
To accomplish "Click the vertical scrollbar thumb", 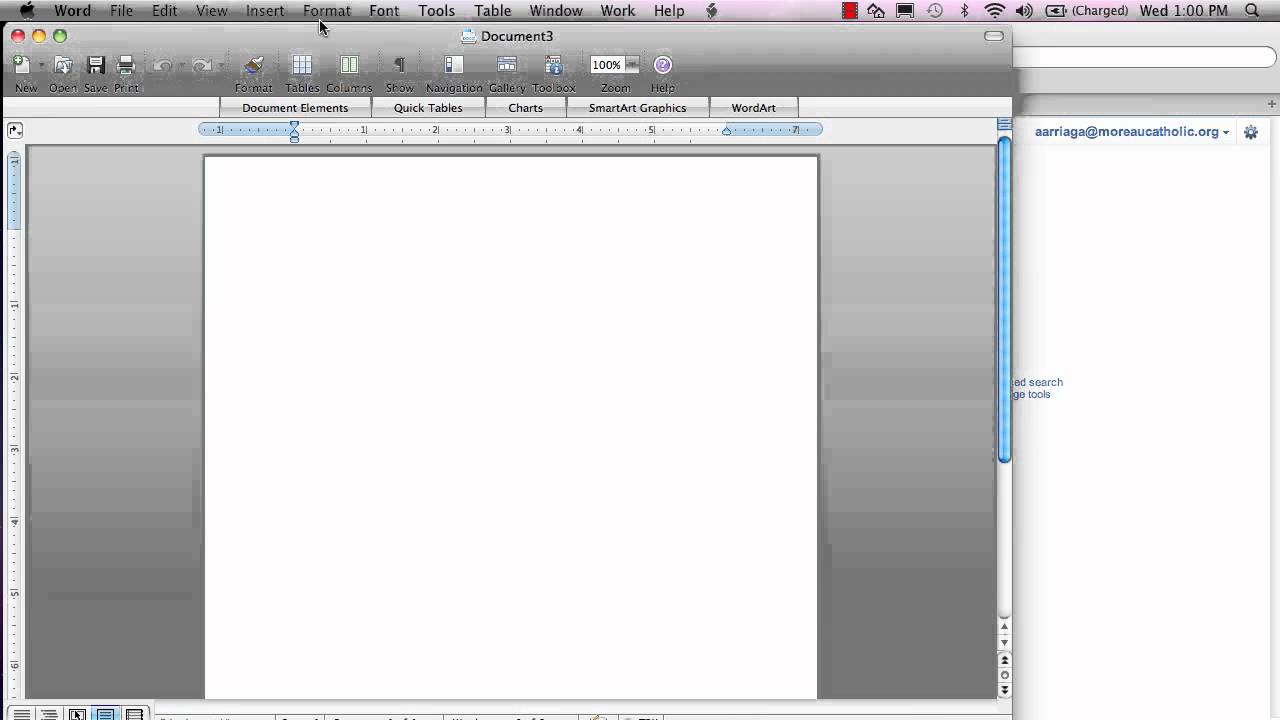I will (x=1004, y=298).
